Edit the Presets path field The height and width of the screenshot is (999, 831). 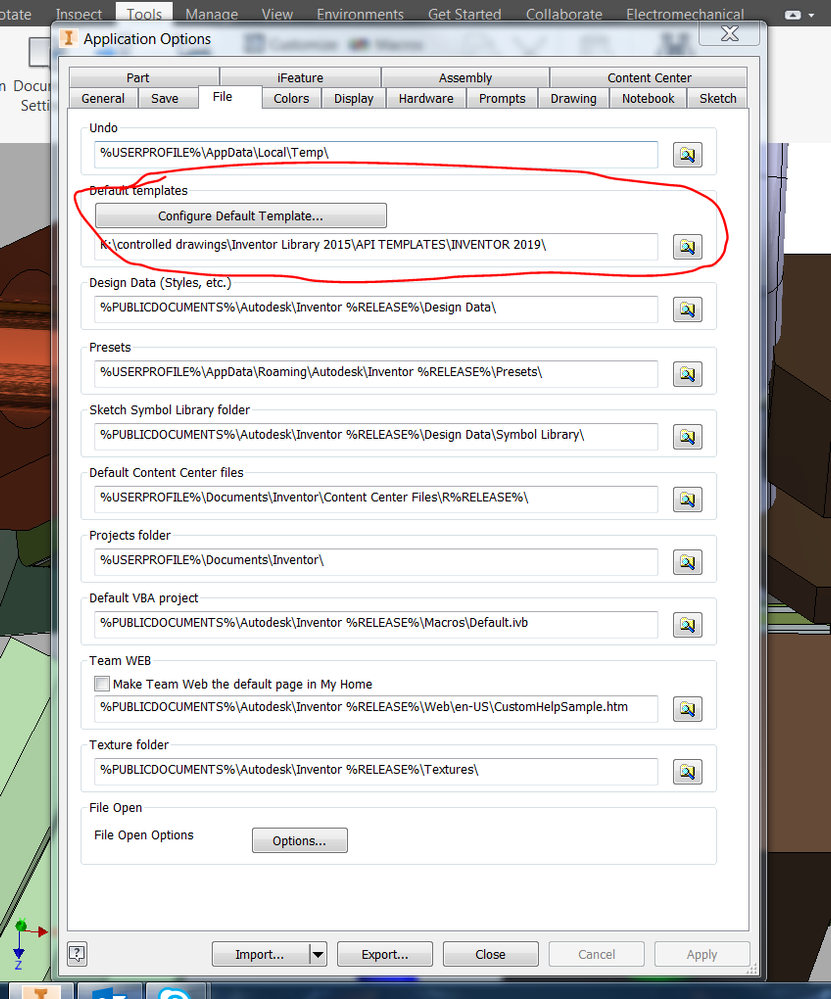[376, 373]
